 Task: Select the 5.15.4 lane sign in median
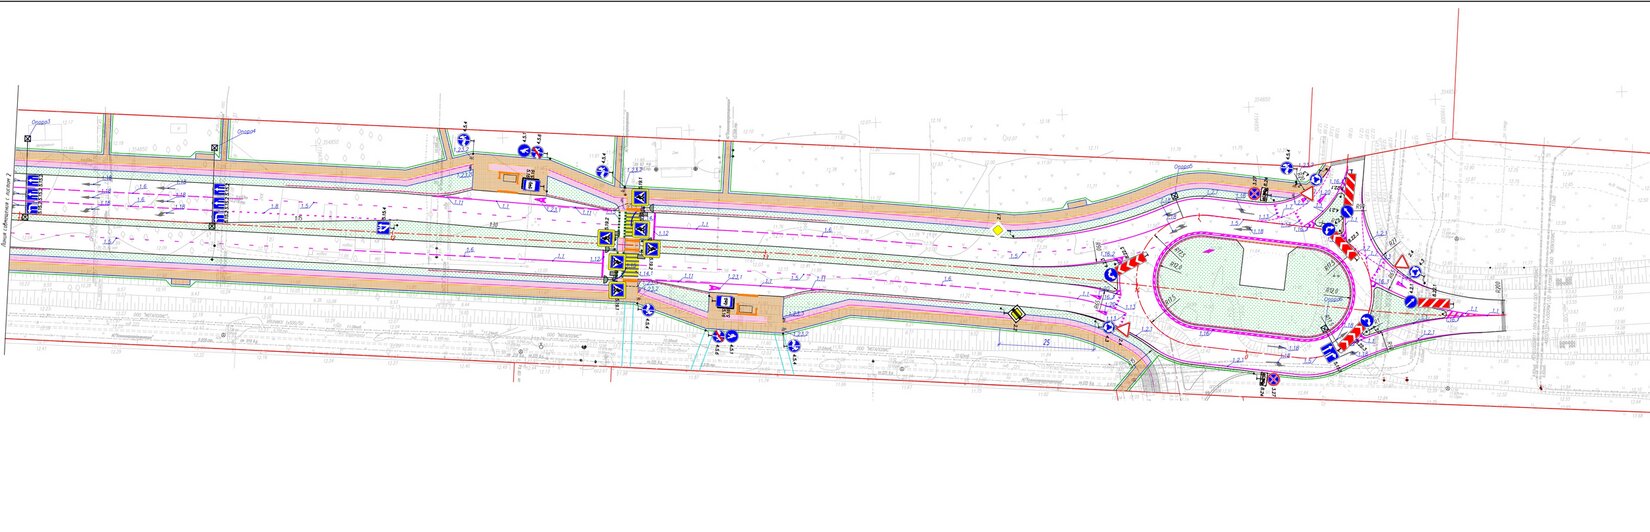383,230
